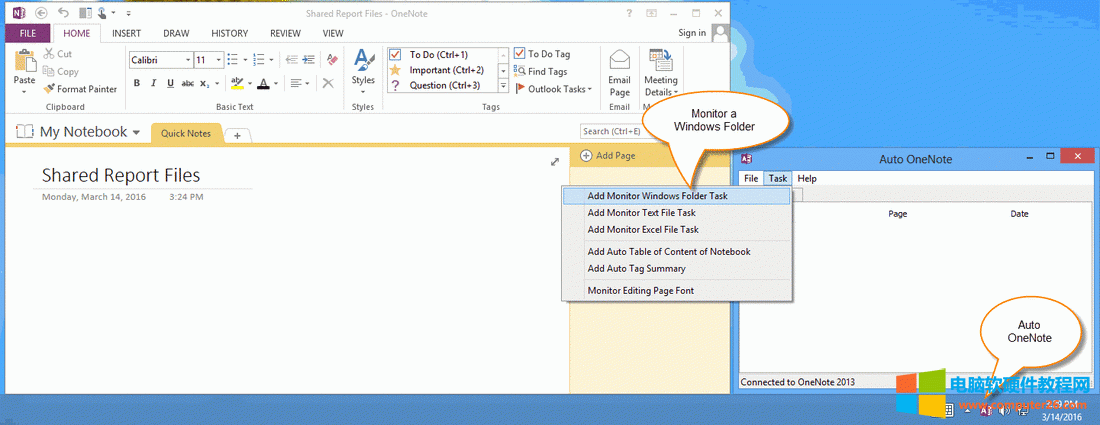
Task: Click the Format Painter icon
Action: coord(49,89)
